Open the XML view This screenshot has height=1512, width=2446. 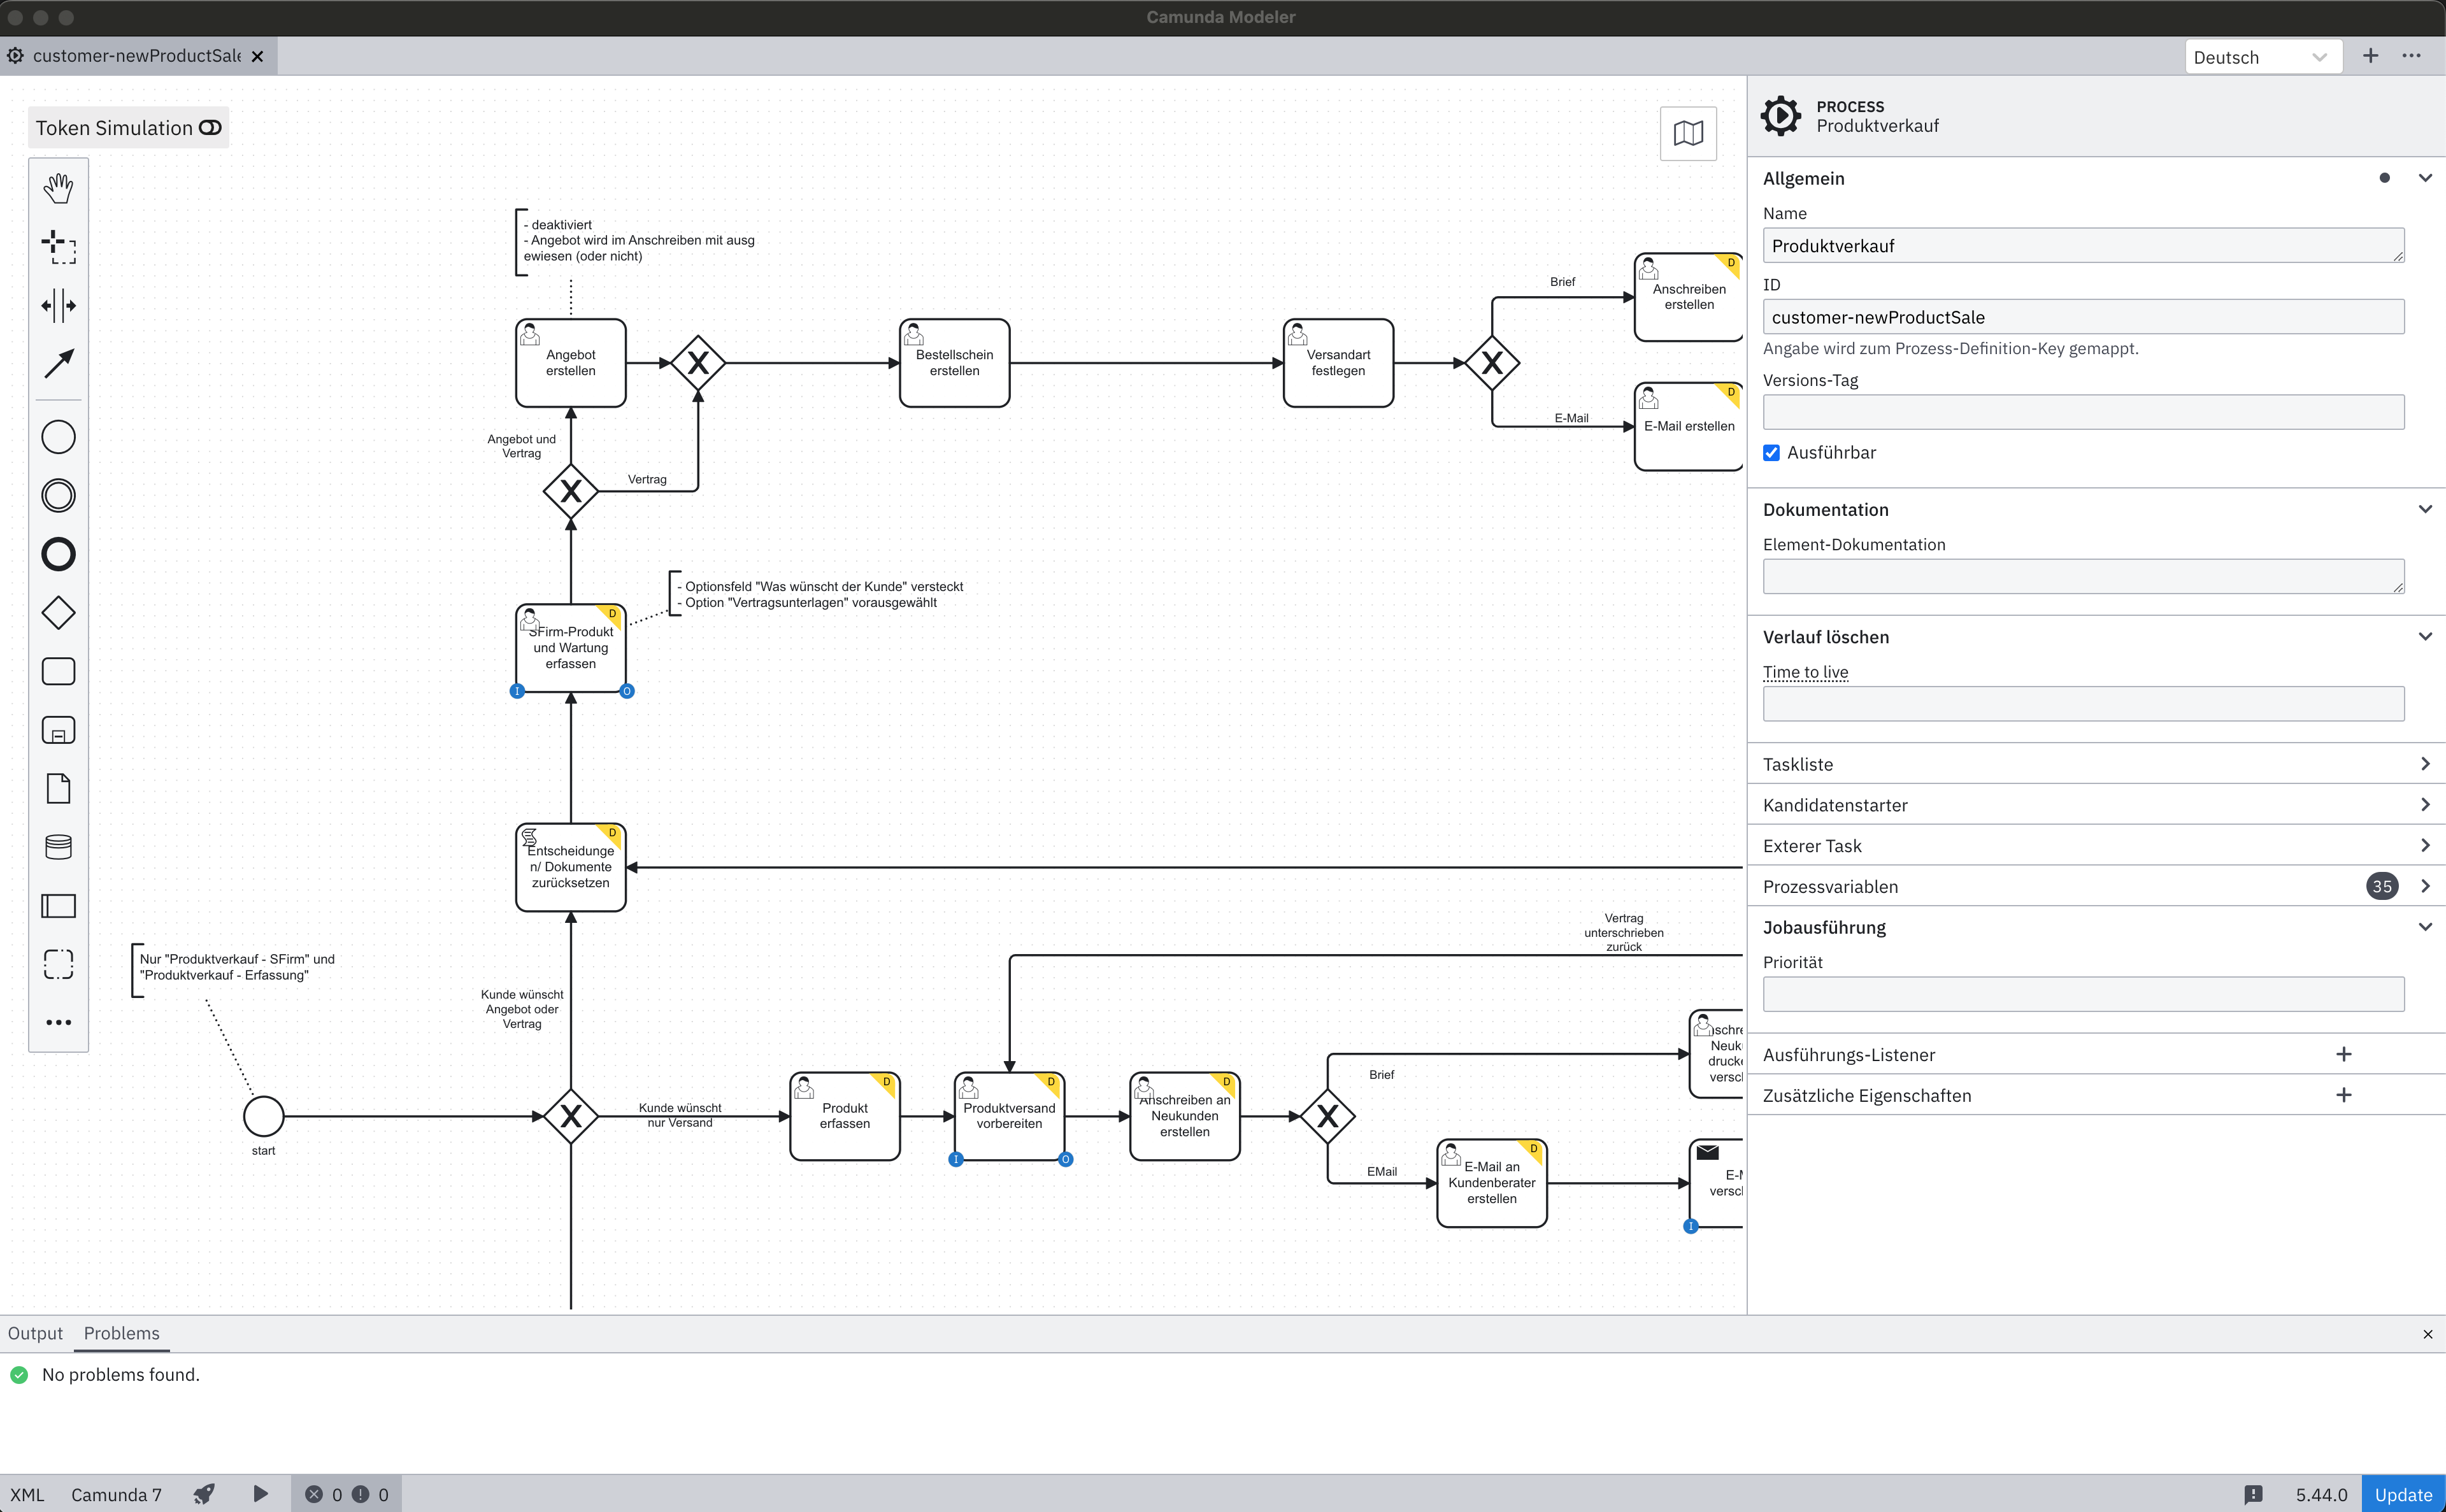coord(28,1494)
